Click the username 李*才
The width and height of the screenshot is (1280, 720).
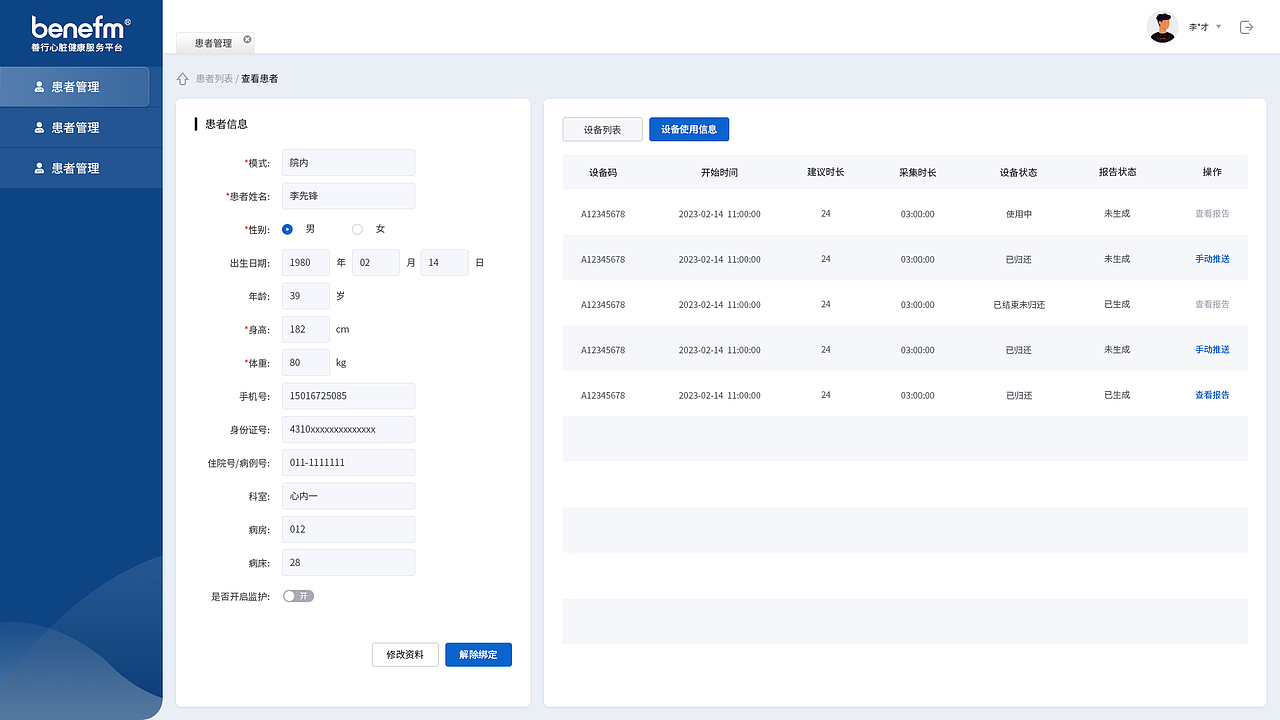(x=1199, y=27)
